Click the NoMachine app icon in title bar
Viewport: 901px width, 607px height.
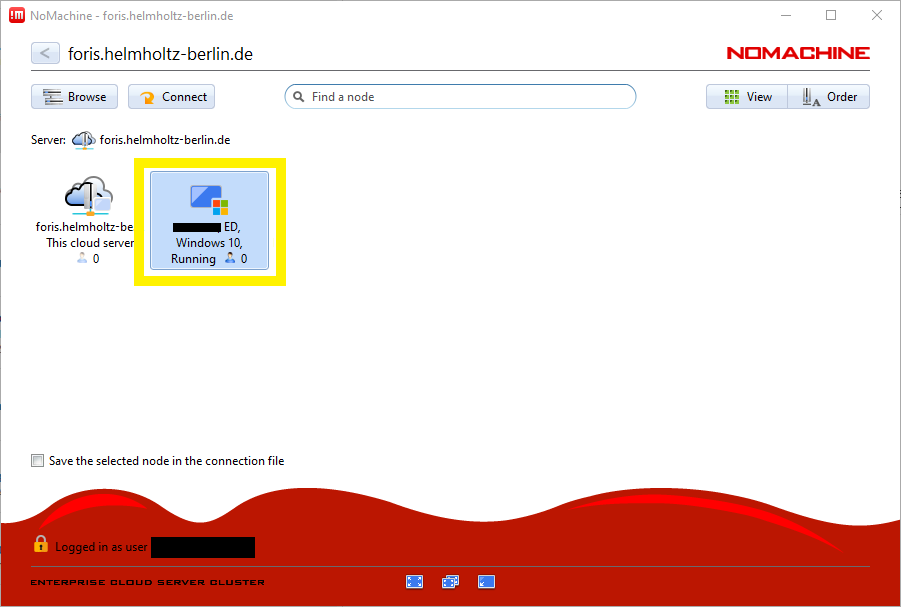17,16
